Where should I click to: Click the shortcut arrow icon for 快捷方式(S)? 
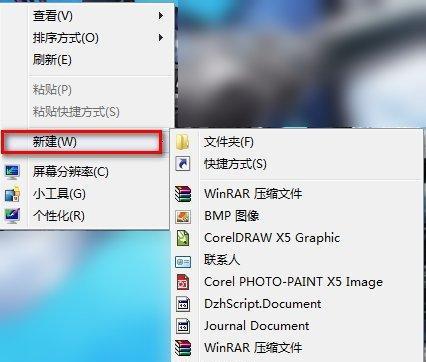[183, 164]
